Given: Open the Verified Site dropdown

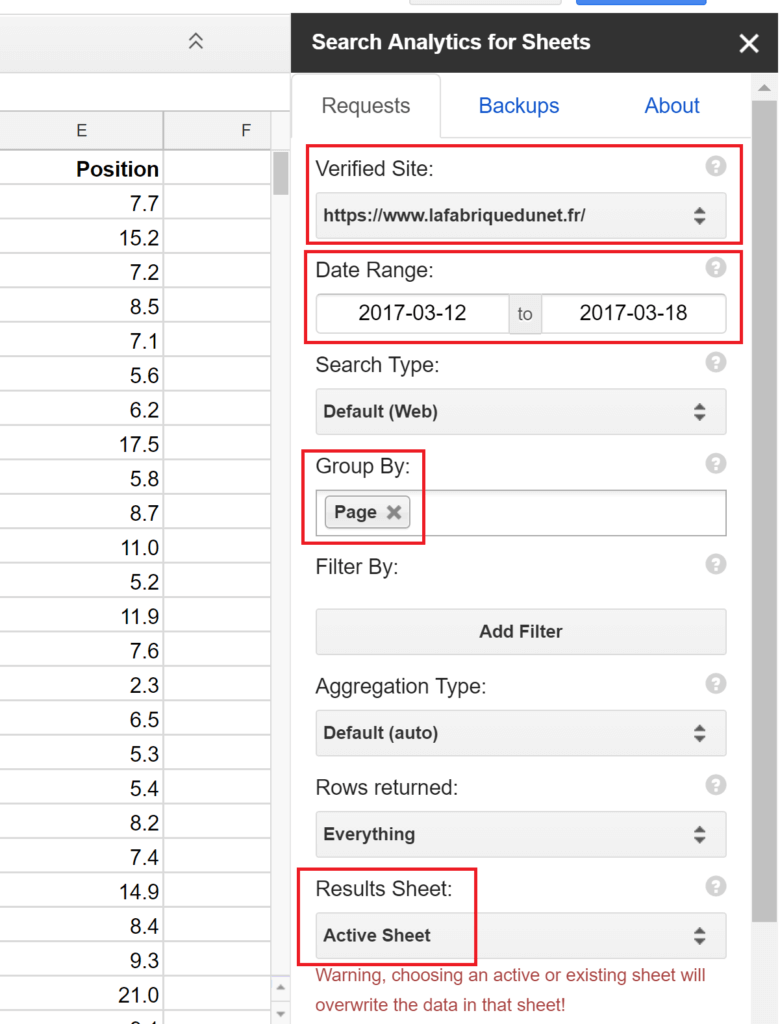Looking at the screenshot, I should coord(520,215).
